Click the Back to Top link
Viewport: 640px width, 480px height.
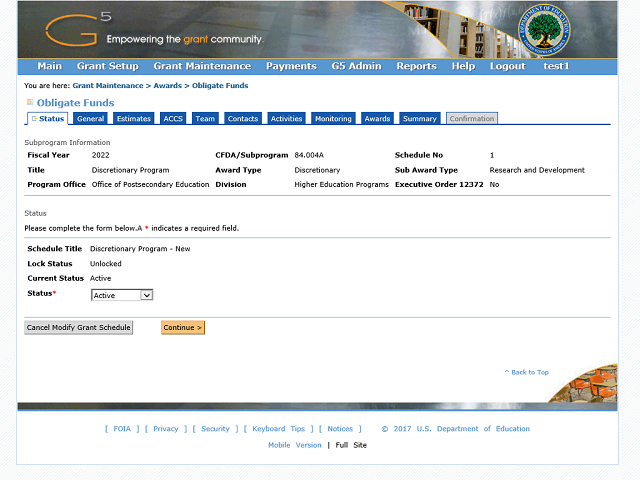[527, 372]
